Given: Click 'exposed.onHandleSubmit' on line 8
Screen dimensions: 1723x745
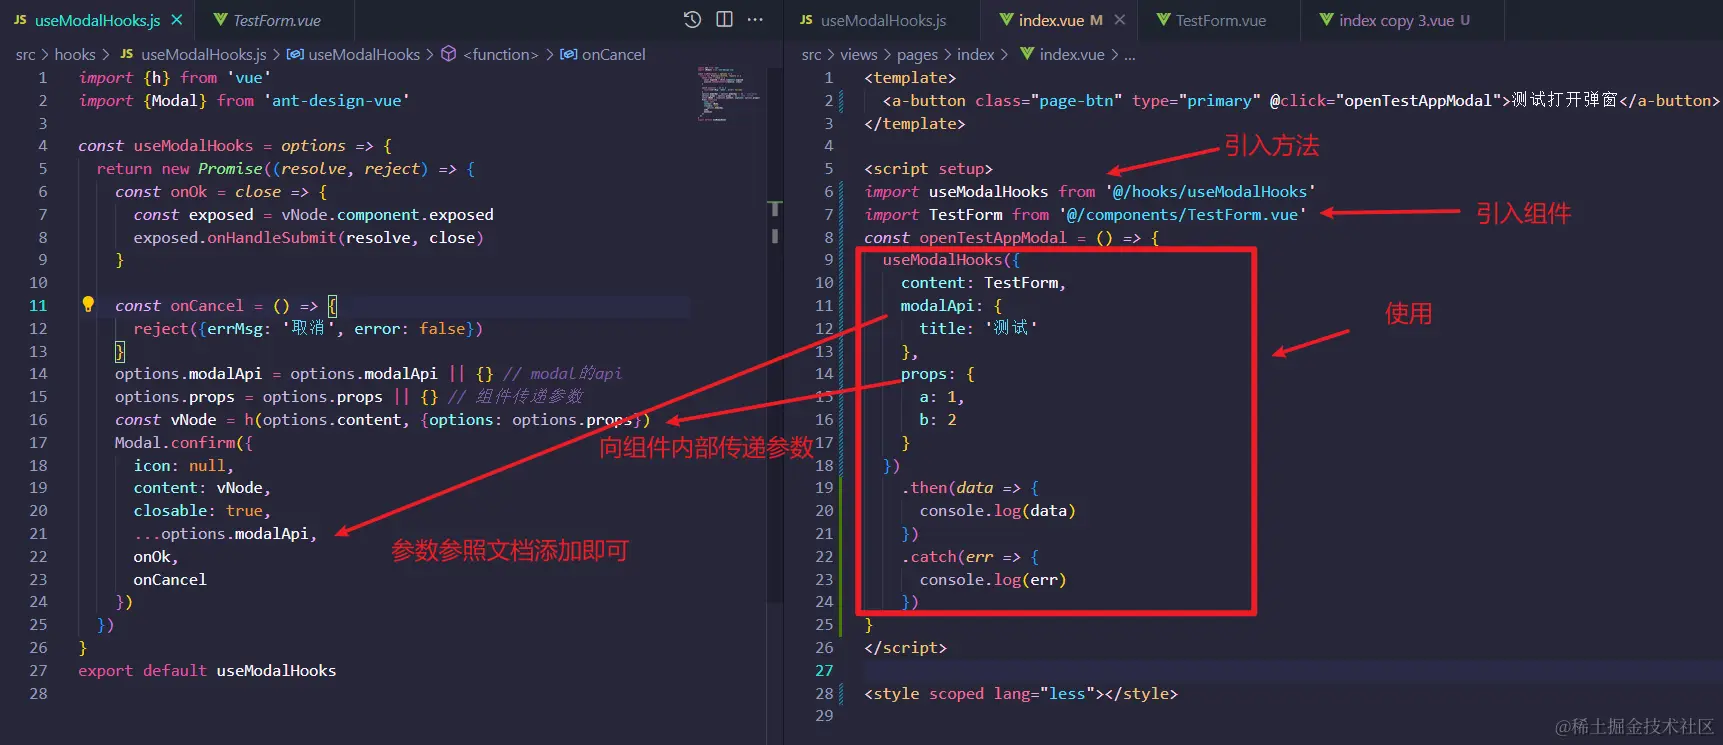Looking at the screenshot, I should (235, 237).
